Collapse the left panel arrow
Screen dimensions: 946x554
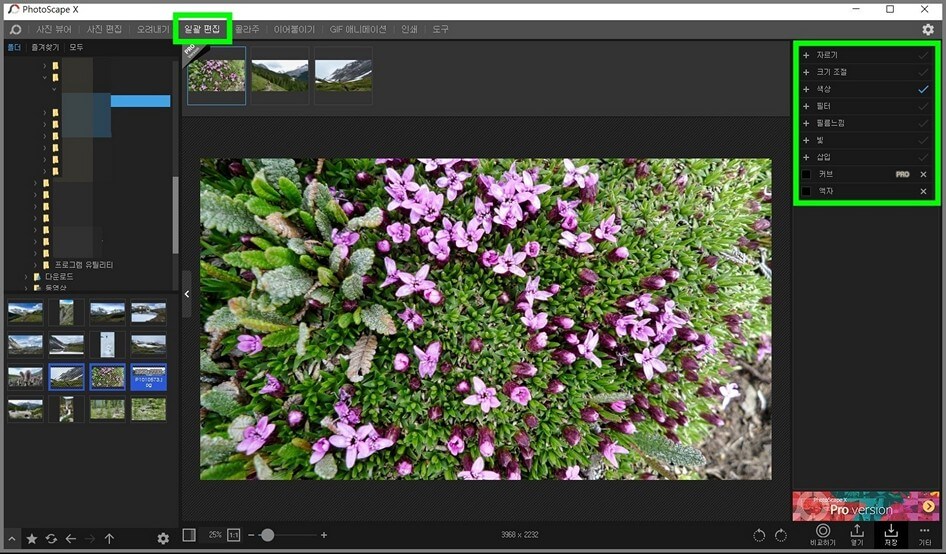[186, 294]
